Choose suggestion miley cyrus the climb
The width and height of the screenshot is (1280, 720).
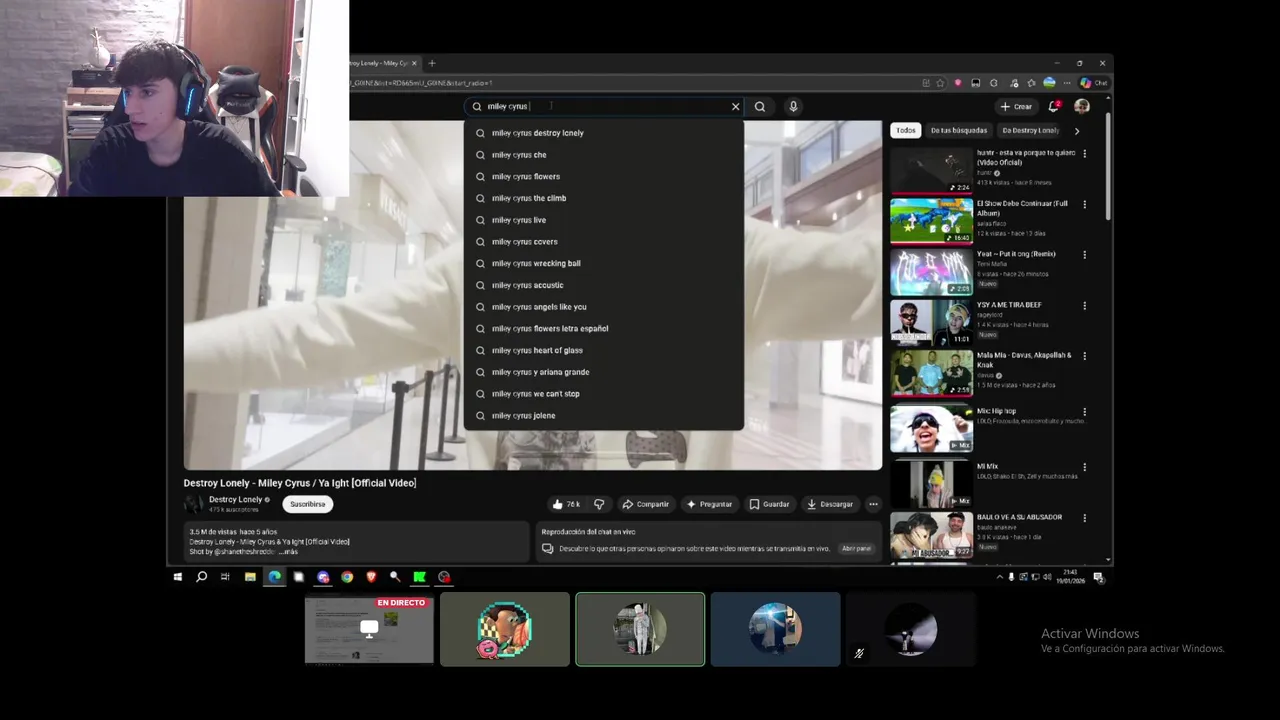point(604,198)
